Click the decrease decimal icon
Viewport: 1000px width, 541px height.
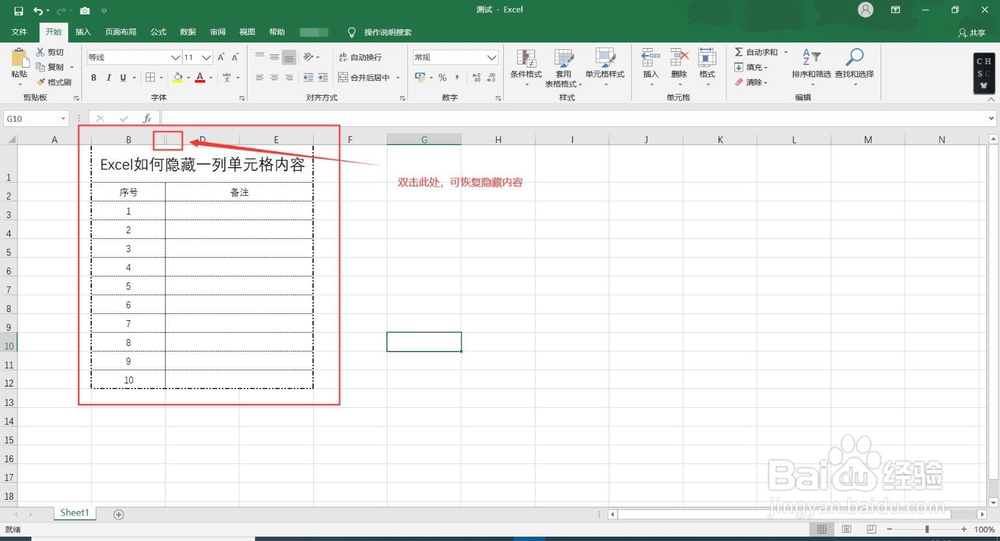(491, 77)
